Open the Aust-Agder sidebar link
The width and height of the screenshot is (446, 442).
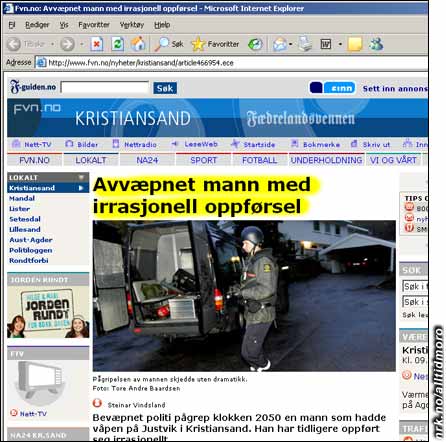pyautogui.click(x=31, y=240)
